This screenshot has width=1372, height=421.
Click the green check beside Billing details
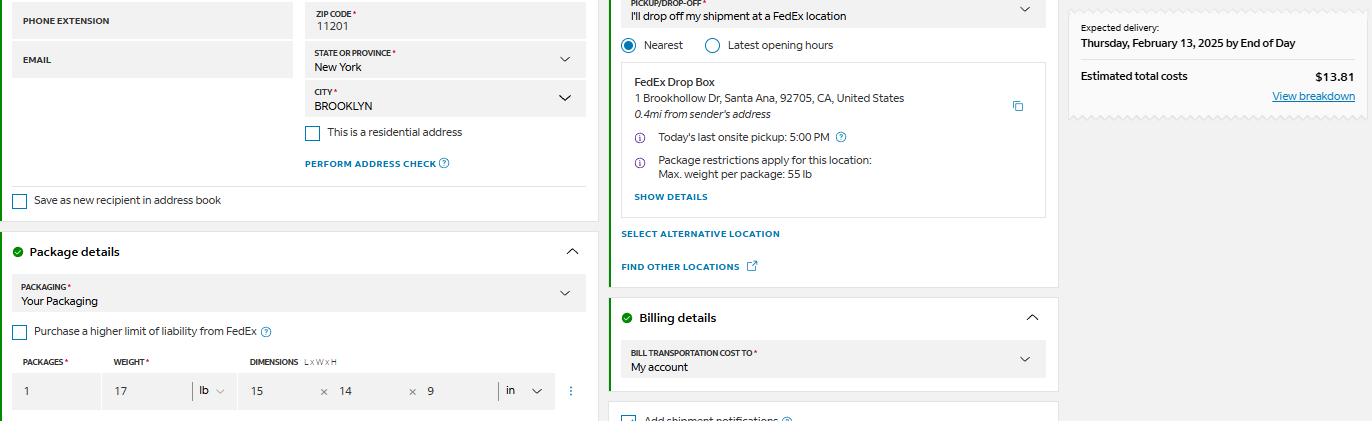(627, 318)
